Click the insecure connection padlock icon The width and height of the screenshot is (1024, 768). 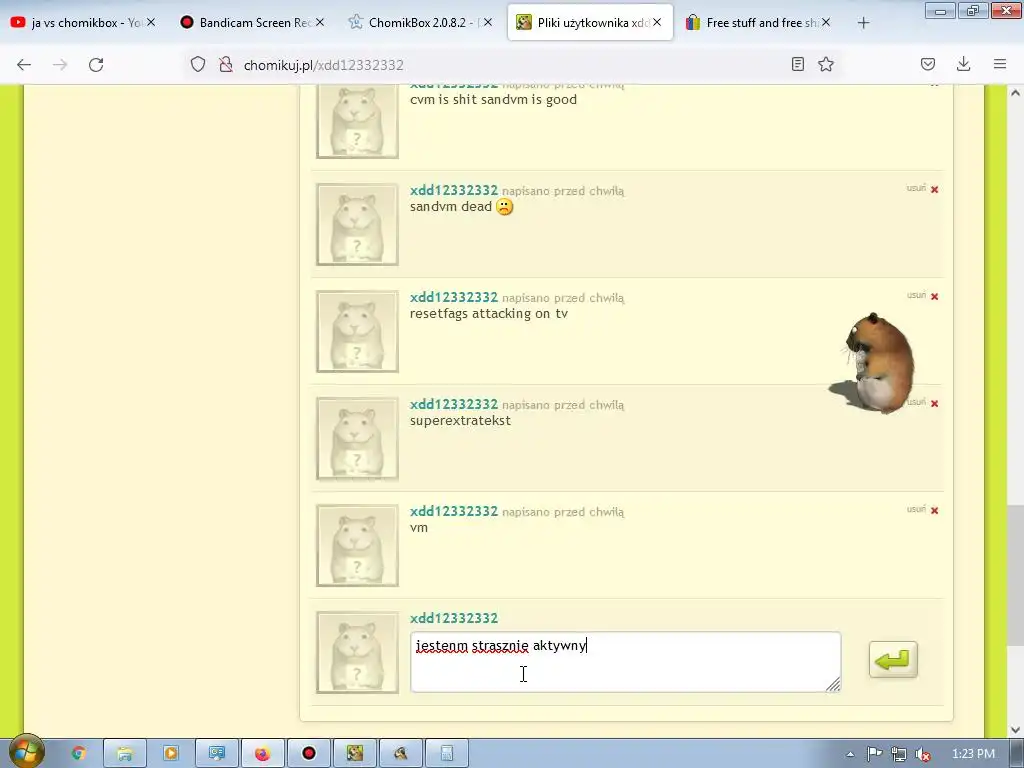pos(226,64)
